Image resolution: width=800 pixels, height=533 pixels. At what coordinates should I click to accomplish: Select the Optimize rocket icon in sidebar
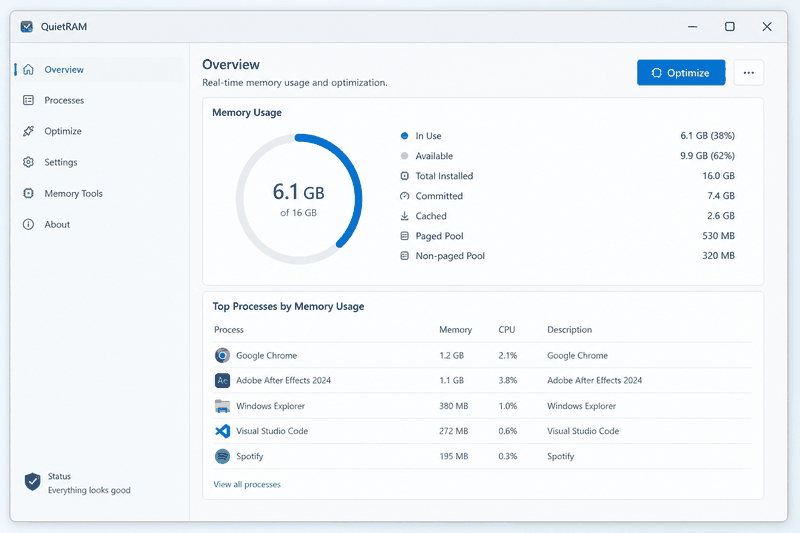(29, 131)
